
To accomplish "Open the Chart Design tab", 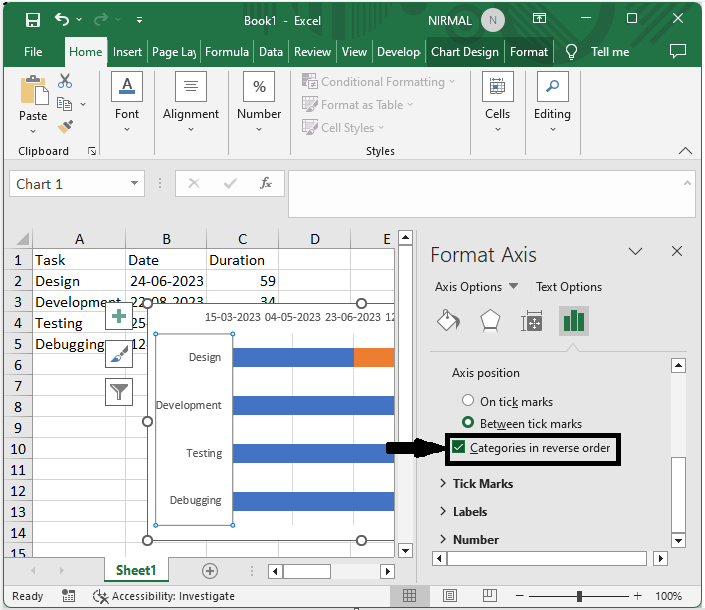I will tap(465, 52).
